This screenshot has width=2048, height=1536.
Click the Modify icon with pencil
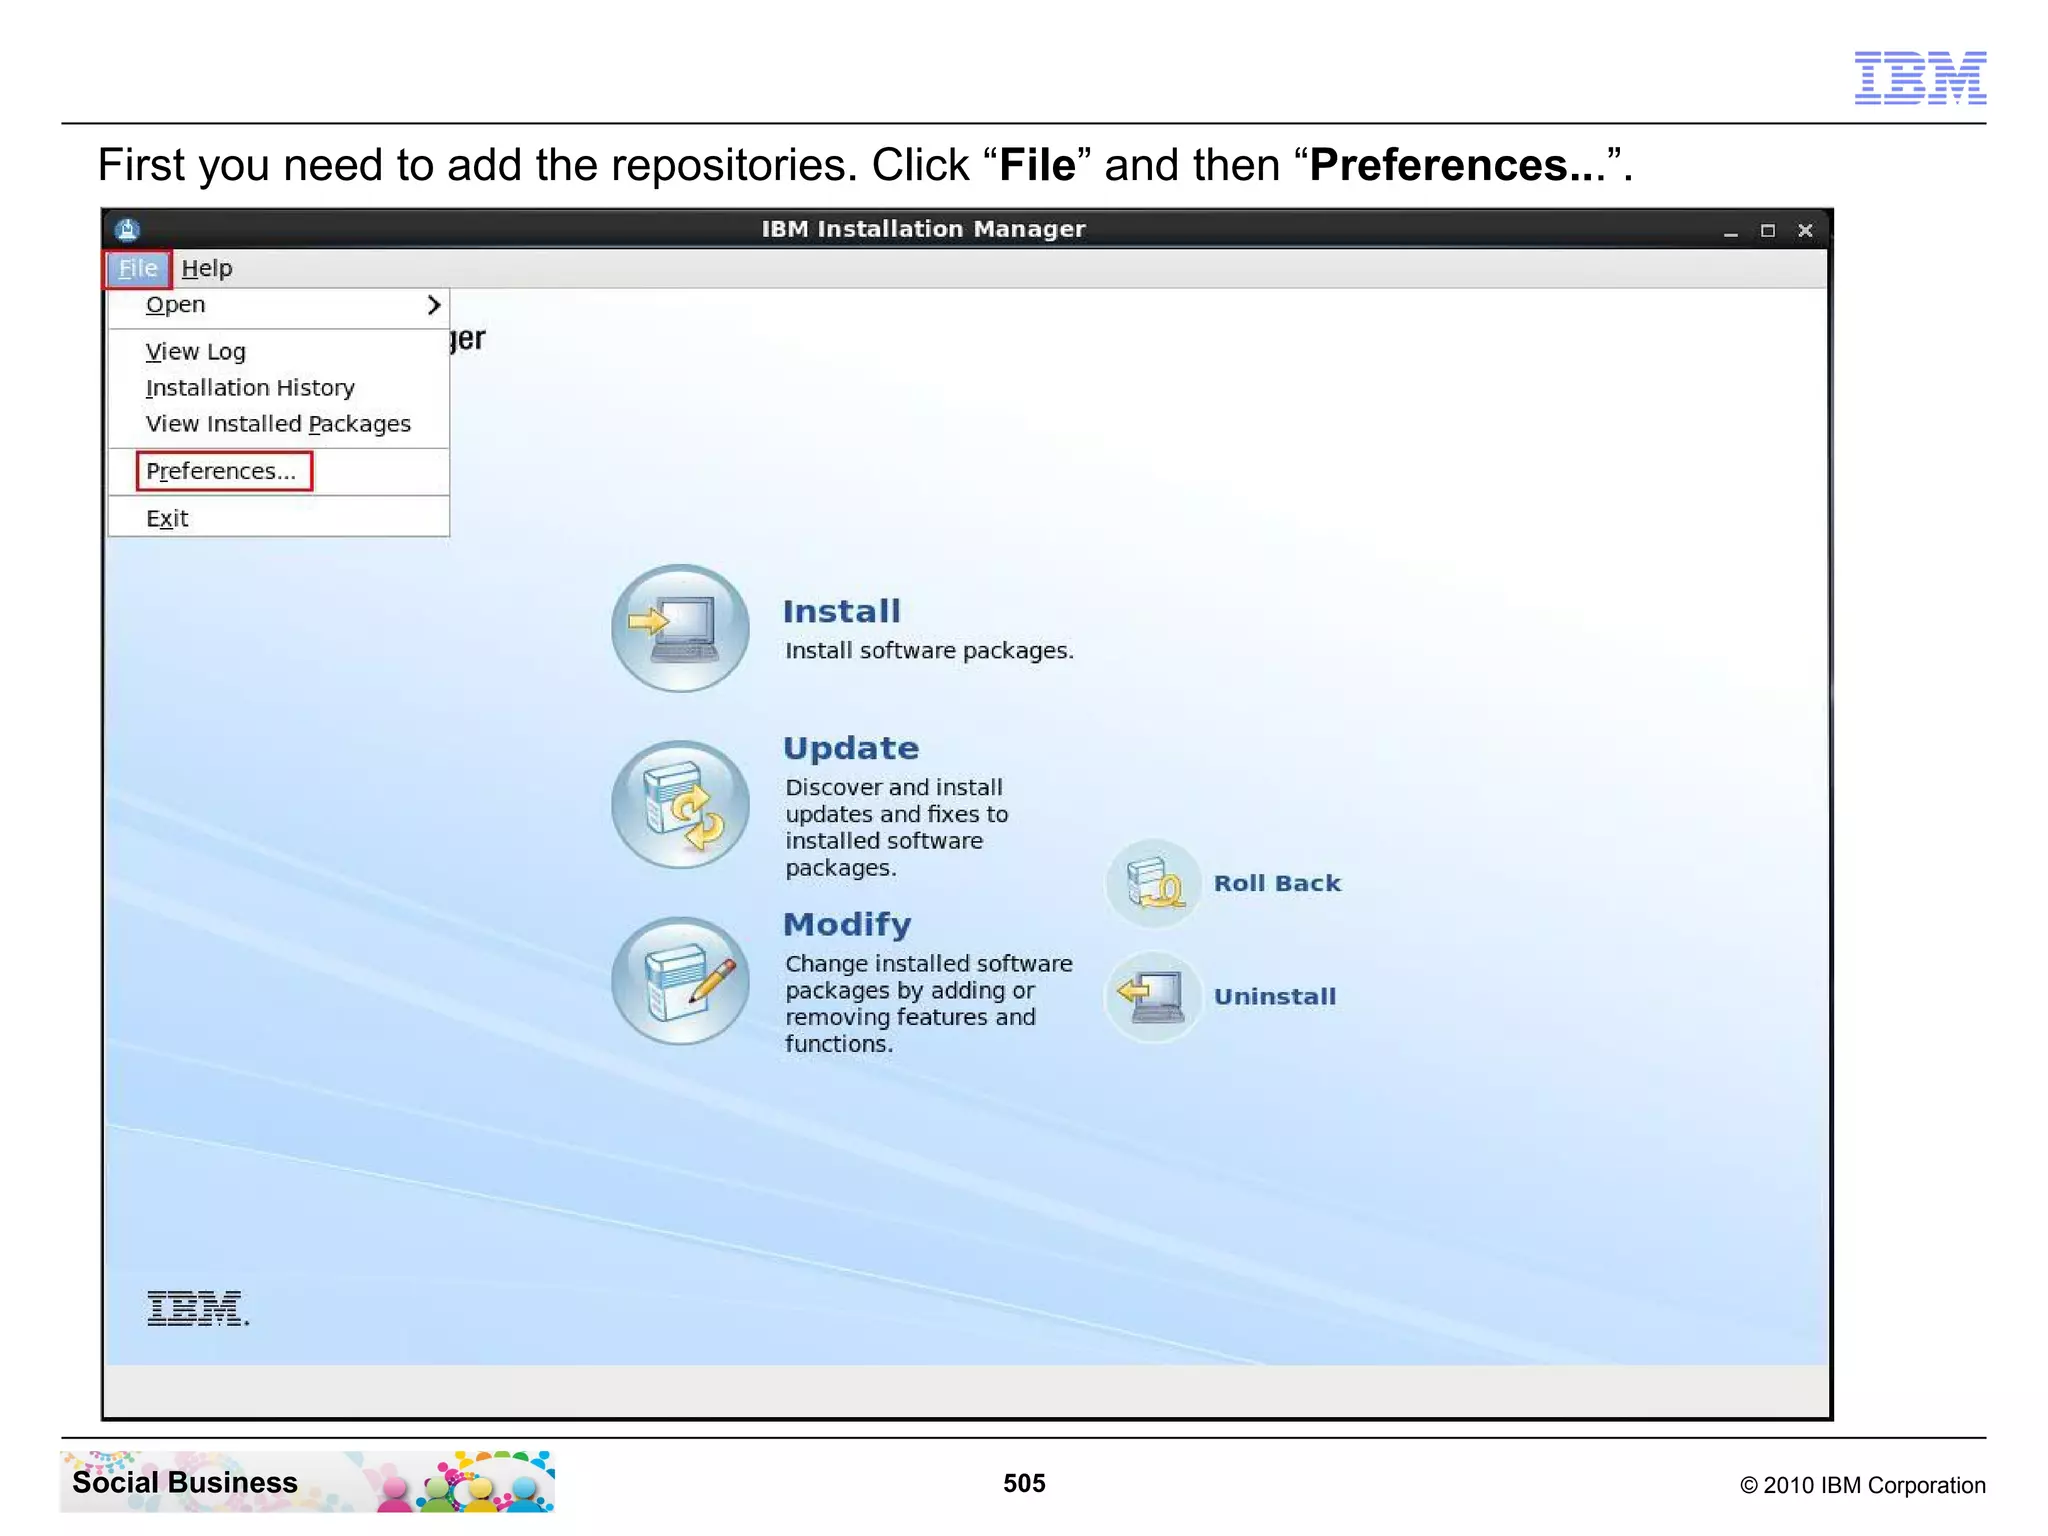point(680,981)
